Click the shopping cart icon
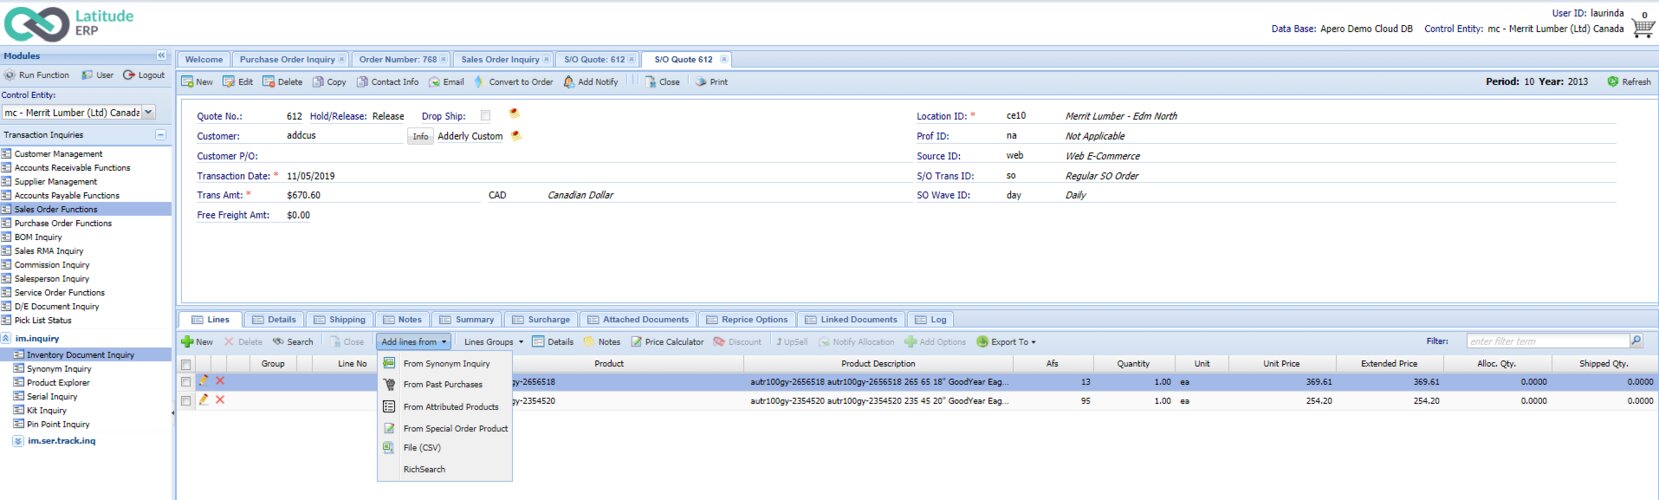Screen dimensions: 1659x500 click(x=1642, y=28)
